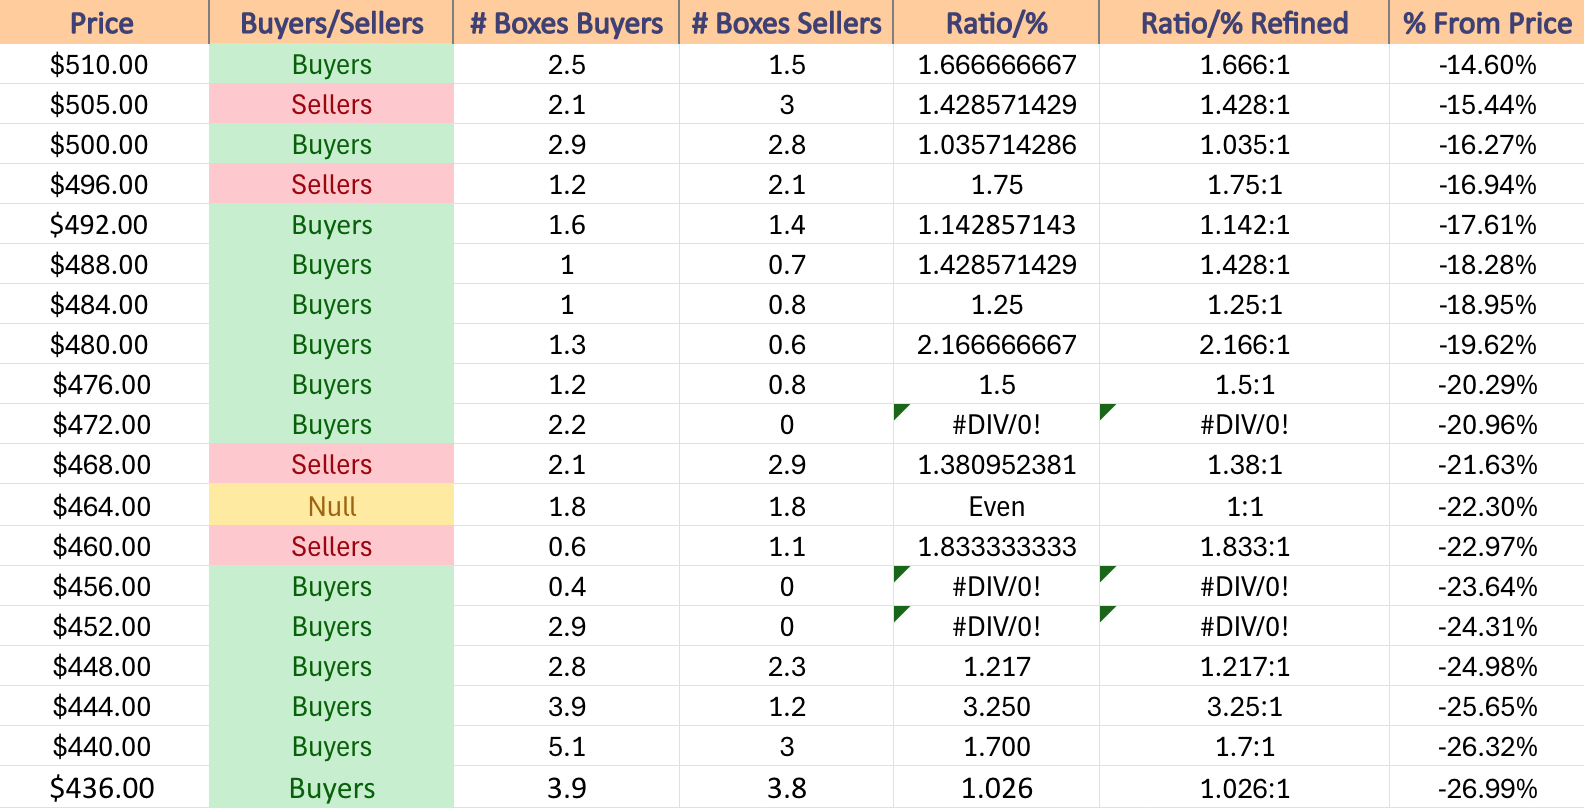Click the -16.27% cell

point(1487,144)
